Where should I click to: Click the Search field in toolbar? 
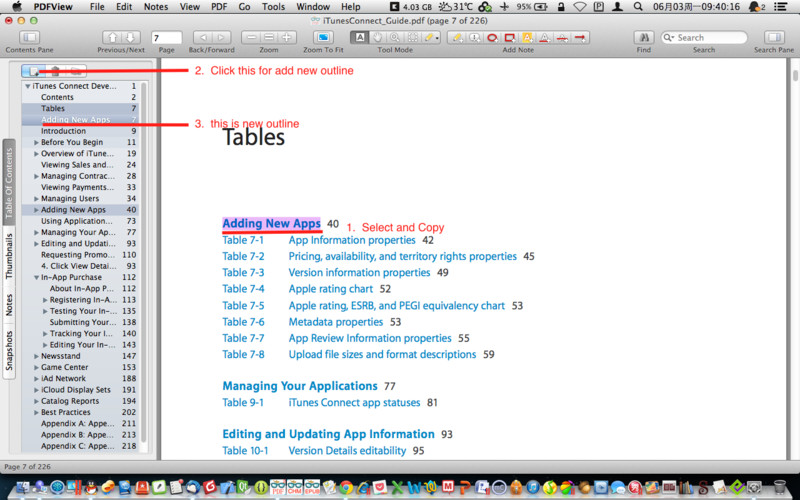coord(704,38)
